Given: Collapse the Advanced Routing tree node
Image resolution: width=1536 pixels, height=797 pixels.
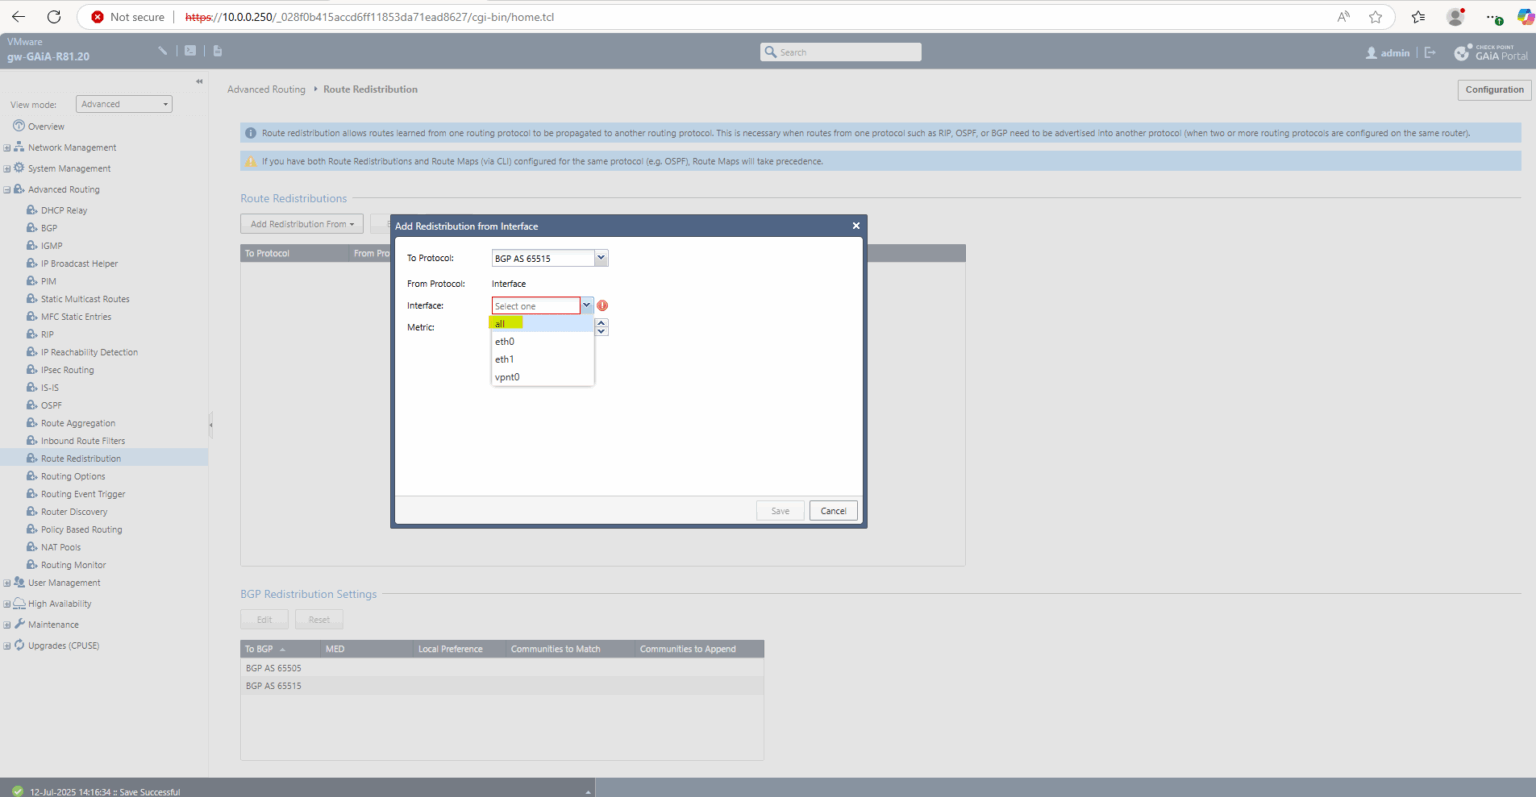Looking at the screenshot, I should coord(7,190).
